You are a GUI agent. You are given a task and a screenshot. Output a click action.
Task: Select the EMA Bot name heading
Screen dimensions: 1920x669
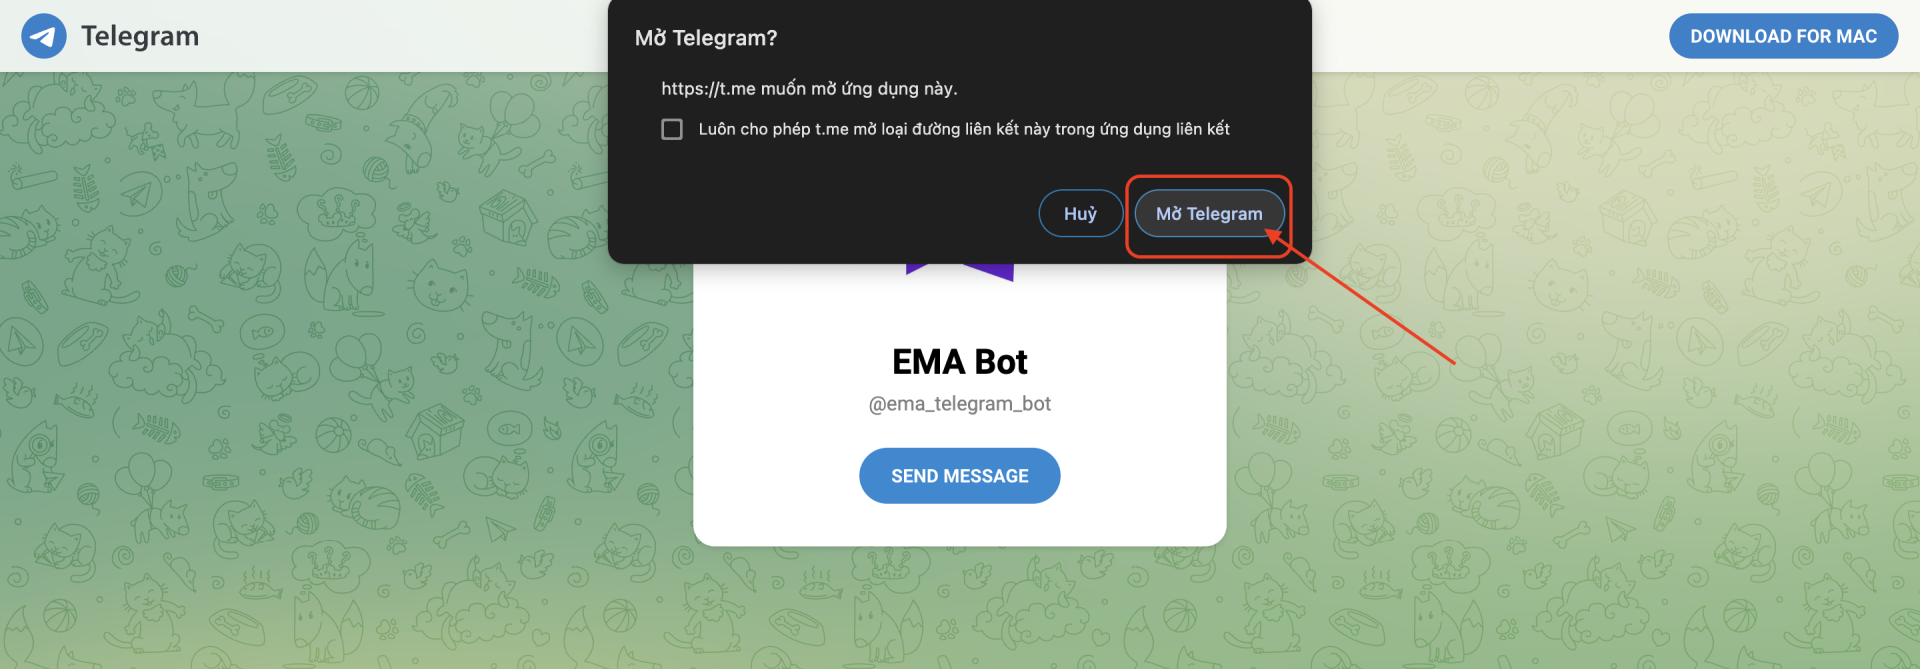click(960, 362)
